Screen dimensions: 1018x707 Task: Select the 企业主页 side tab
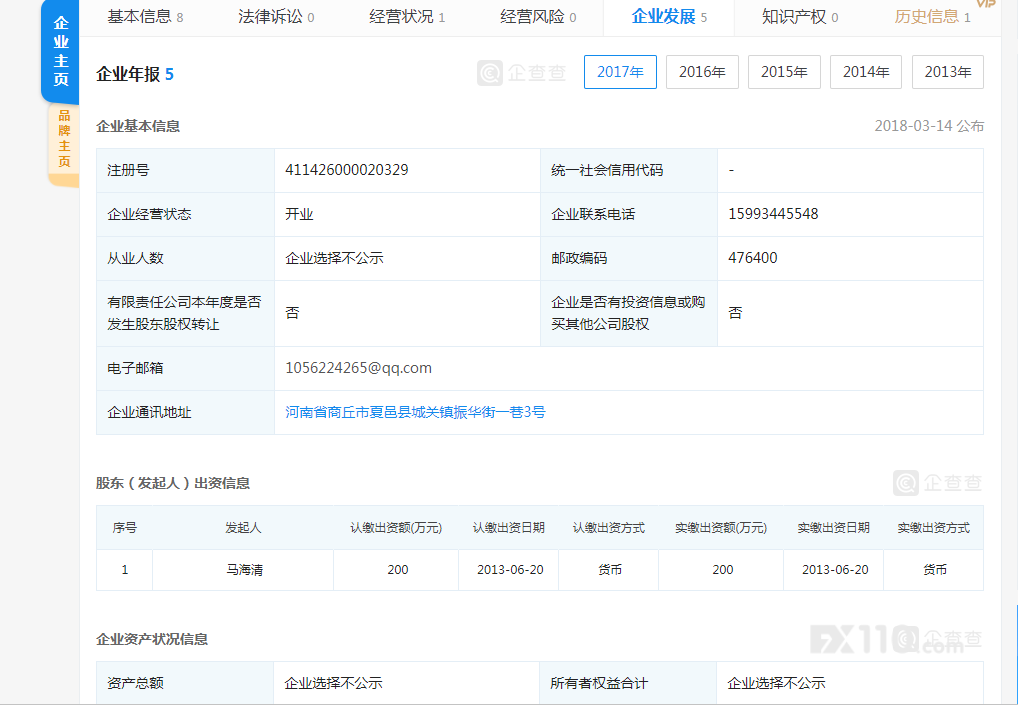[x=60, y=51]
